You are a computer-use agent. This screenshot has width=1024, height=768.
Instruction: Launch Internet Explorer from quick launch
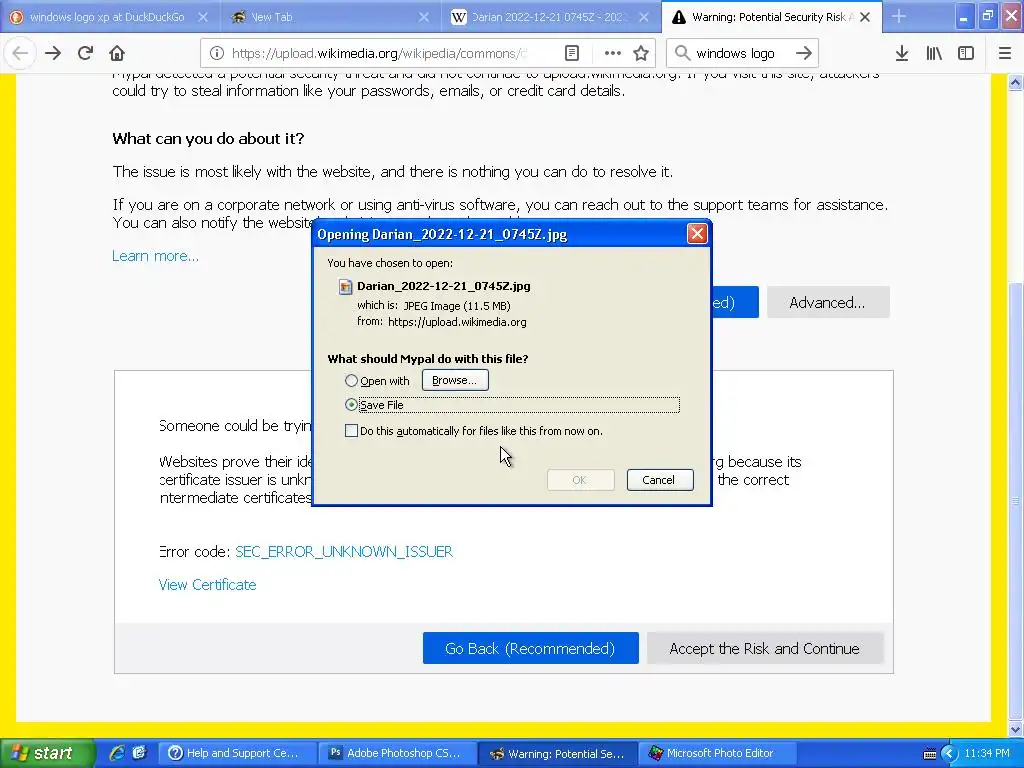pyautogui.click(x=117, y=753)
